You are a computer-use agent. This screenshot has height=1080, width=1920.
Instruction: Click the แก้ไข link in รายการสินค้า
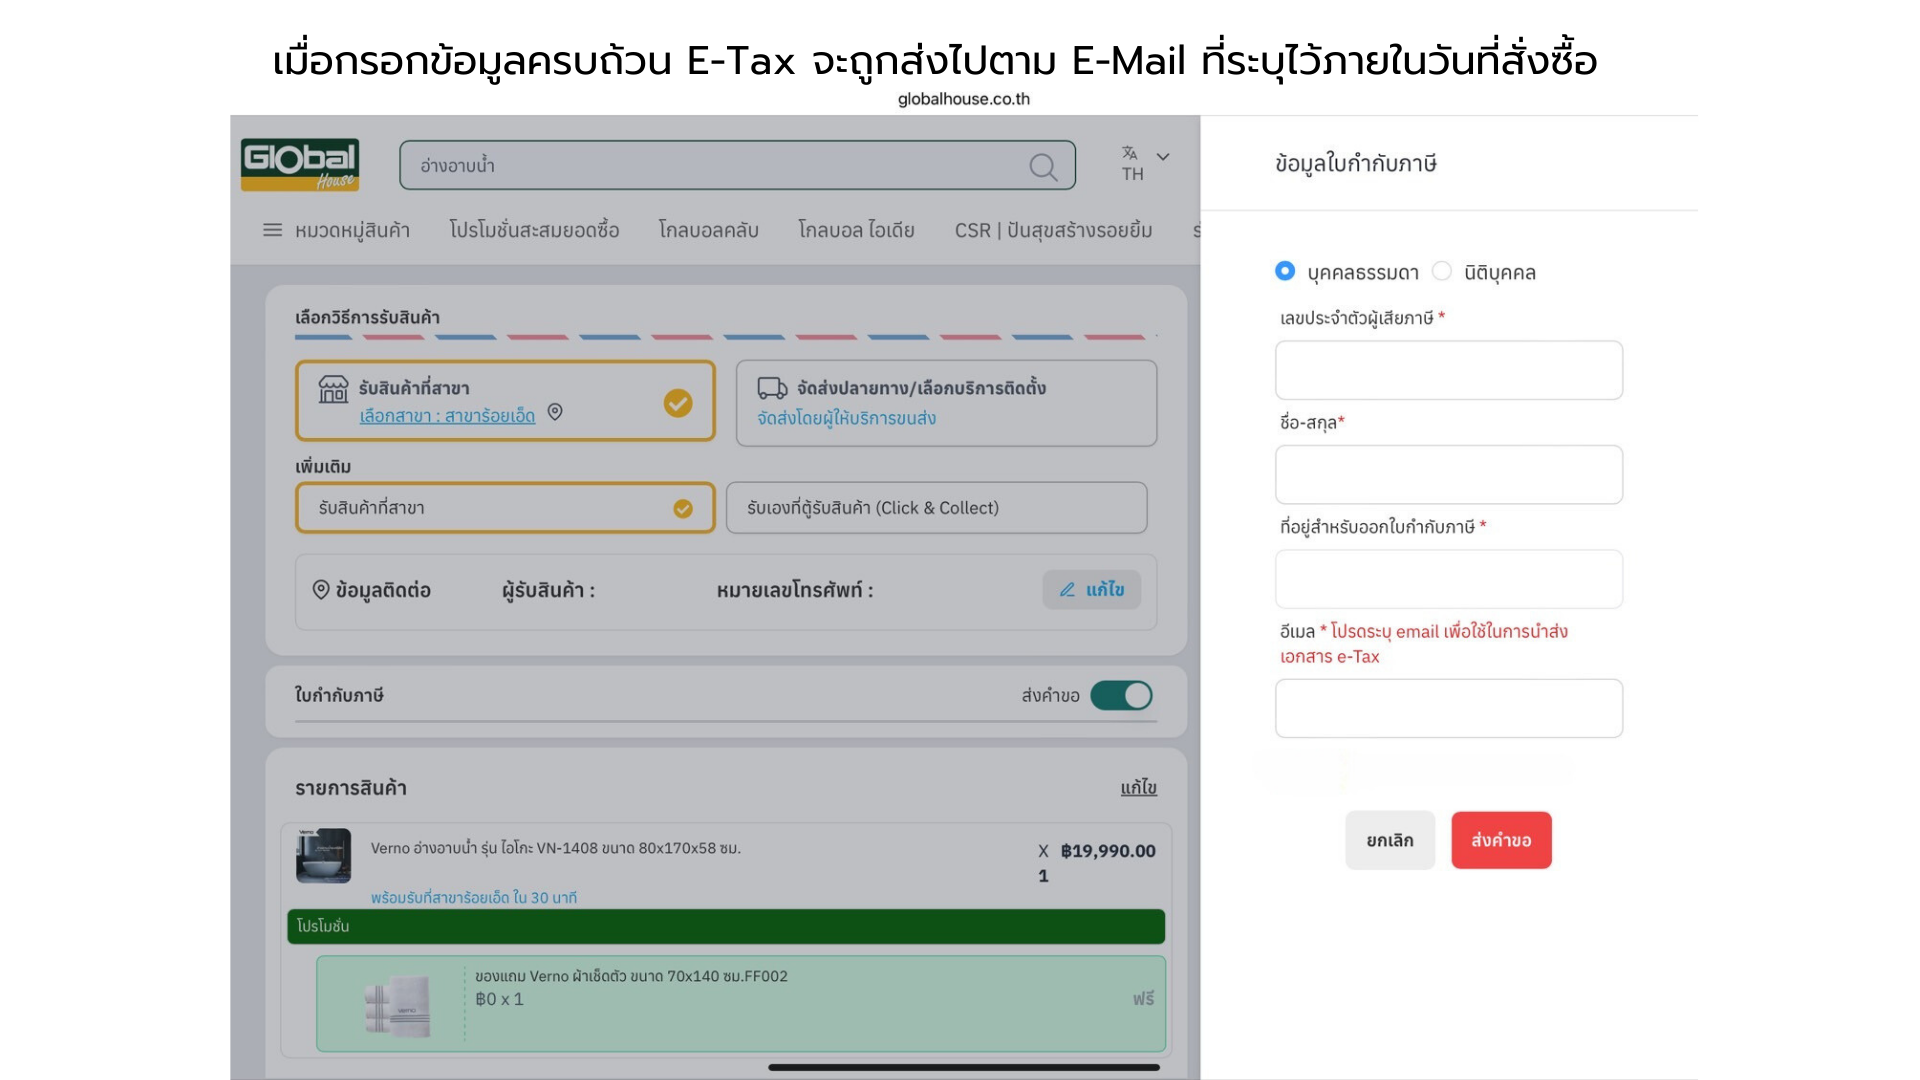(x=1138, y=788)
